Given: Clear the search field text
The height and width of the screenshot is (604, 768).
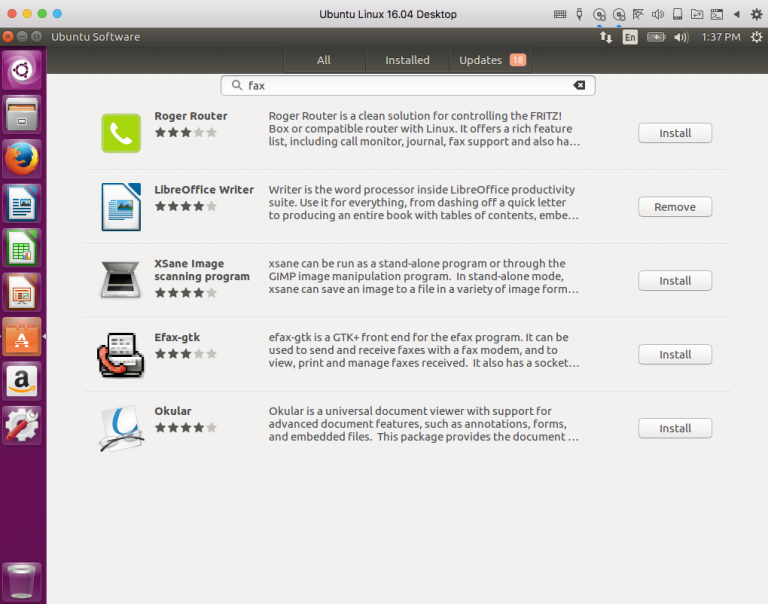Looking at the screenshot, I should tap(579, 85).
